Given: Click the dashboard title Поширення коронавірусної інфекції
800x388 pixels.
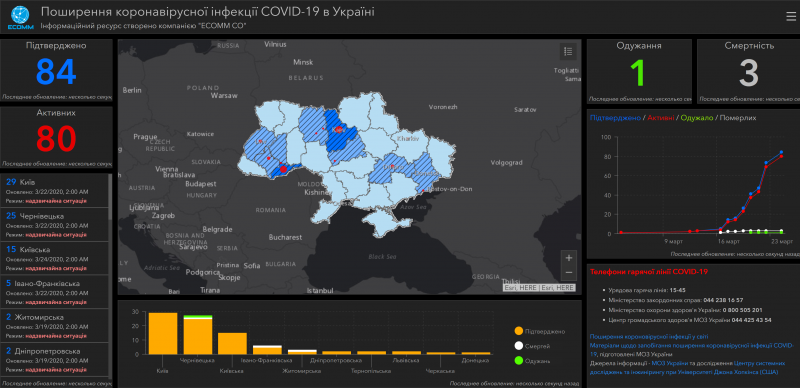Looking at the screenshot, I should [x=207, y=12].
